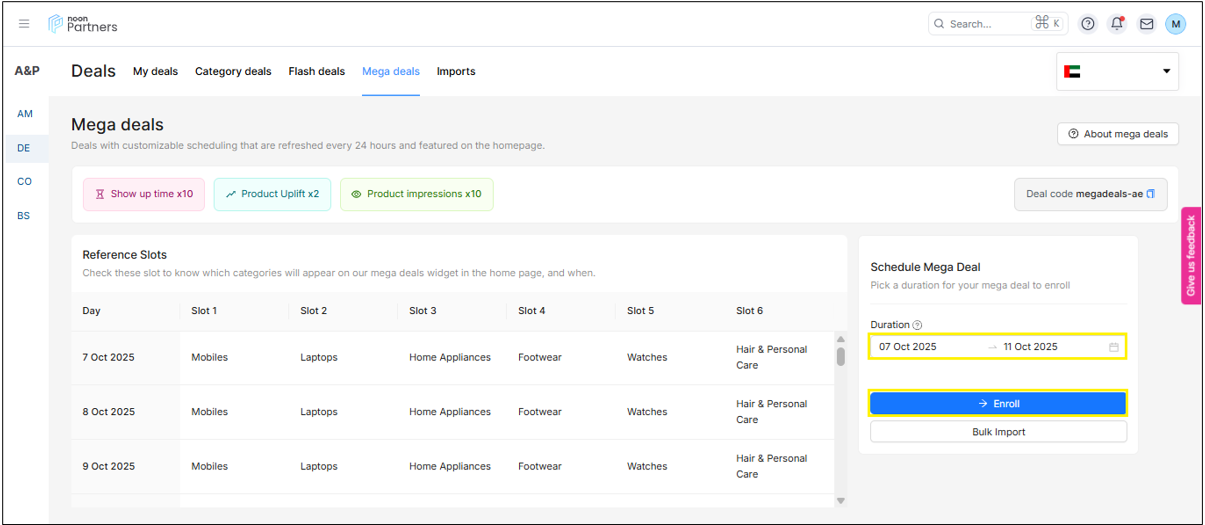The height and width of the screenshot is (525, 1205).
Task: Open the calendar icon in Duration field
Action: [x=1113, y=347]
